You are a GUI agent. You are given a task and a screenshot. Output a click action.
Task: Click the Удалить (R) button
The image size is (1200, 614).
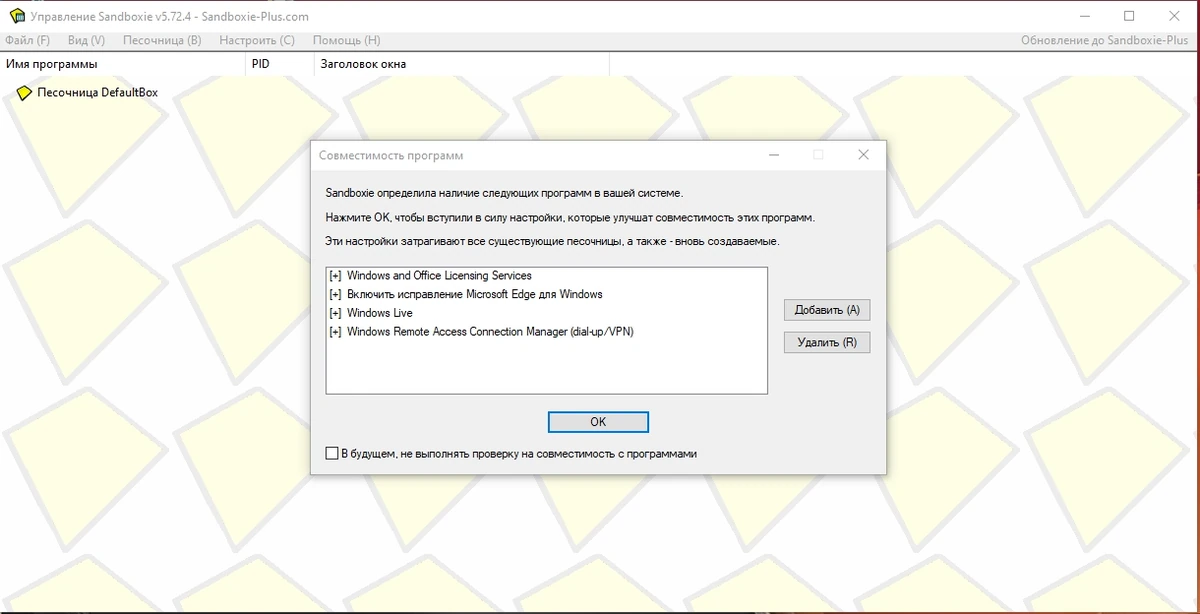tap(827, 342)
